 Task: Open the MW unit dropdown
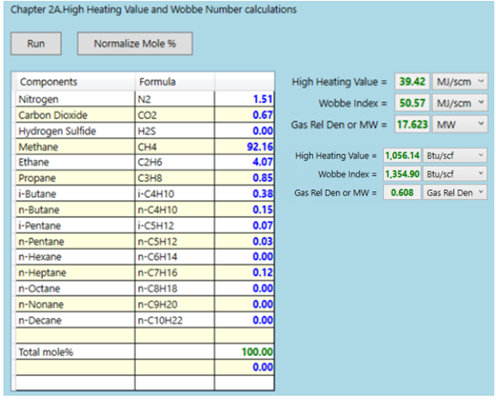click(460, 124)
